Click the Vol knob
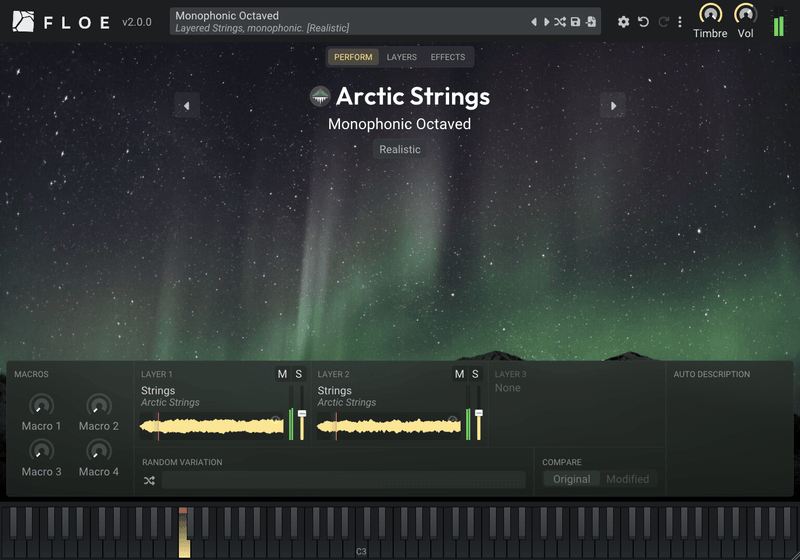The height and width of the screenshot is (560, 800). pyautogui.click(x=745, y=14)
